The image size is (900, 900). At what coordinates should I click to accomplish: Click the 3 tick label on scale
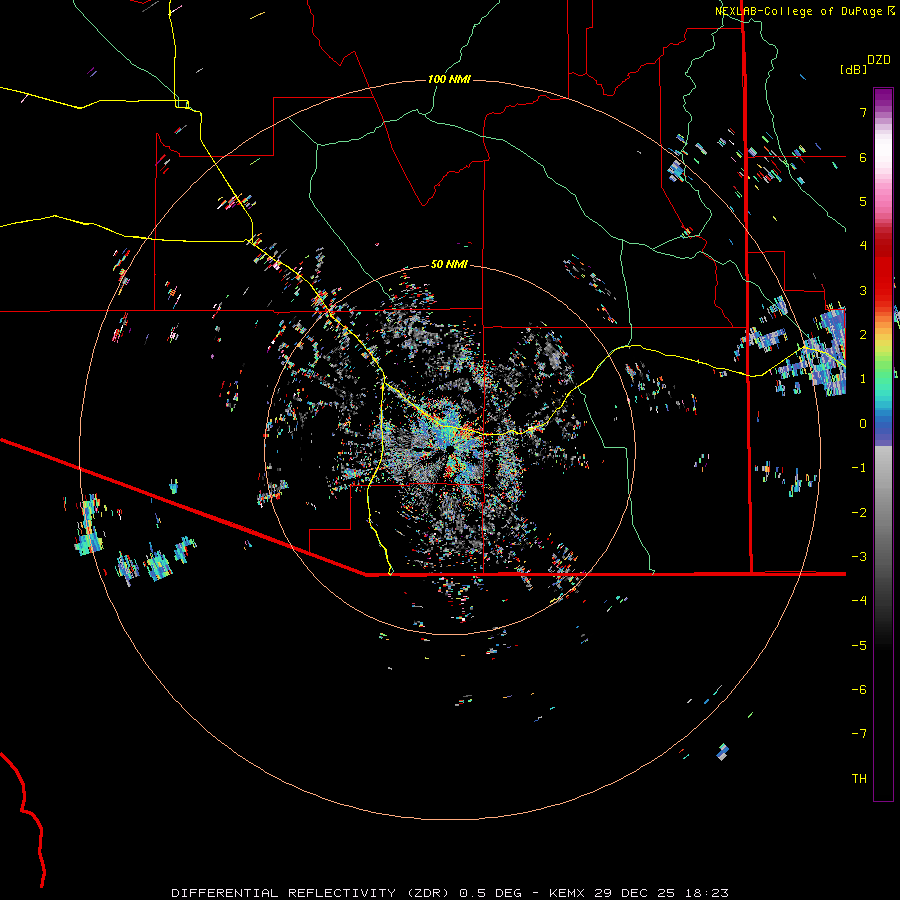(x=863, y=290)
